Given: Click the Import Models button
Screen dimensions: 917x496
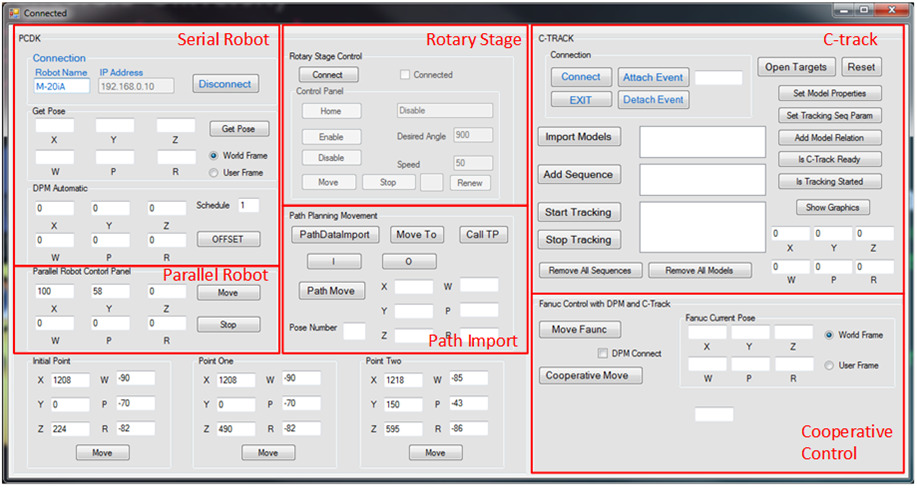Looking at the screenshot, I should click(579, 137).
